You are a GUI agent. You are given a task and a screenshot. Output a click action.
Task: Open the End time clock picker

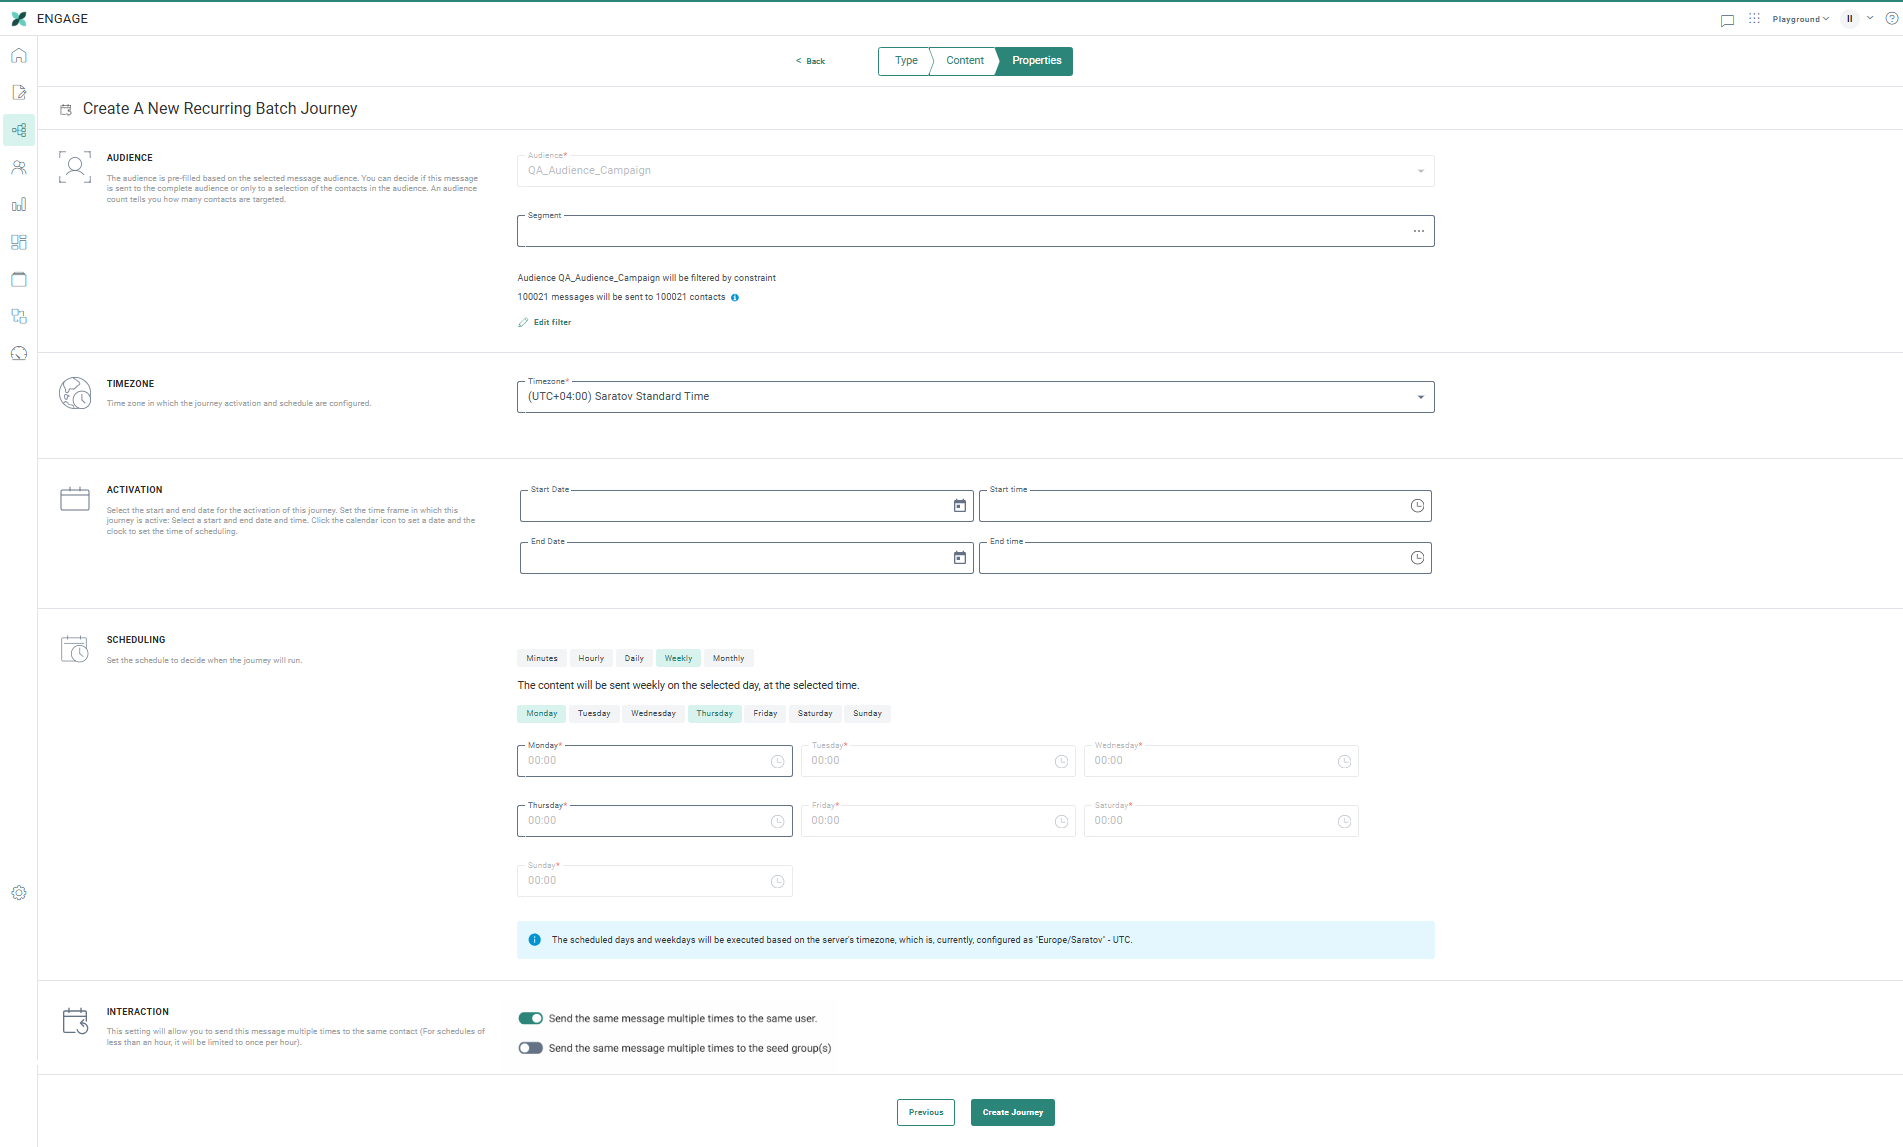coord(1417,558)
